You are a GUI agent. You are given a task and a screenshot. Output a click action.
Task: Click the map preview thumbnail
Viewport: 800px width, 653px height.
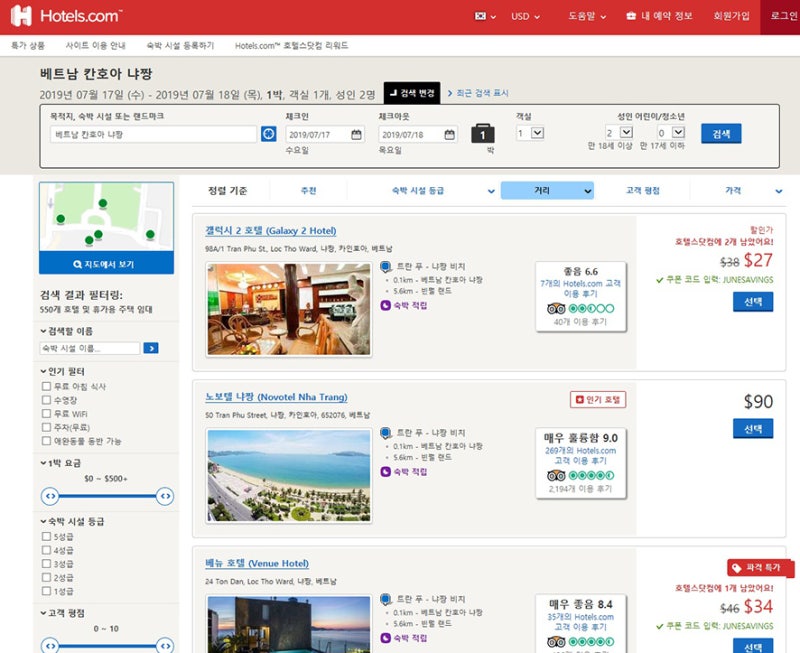pos(106,217)
